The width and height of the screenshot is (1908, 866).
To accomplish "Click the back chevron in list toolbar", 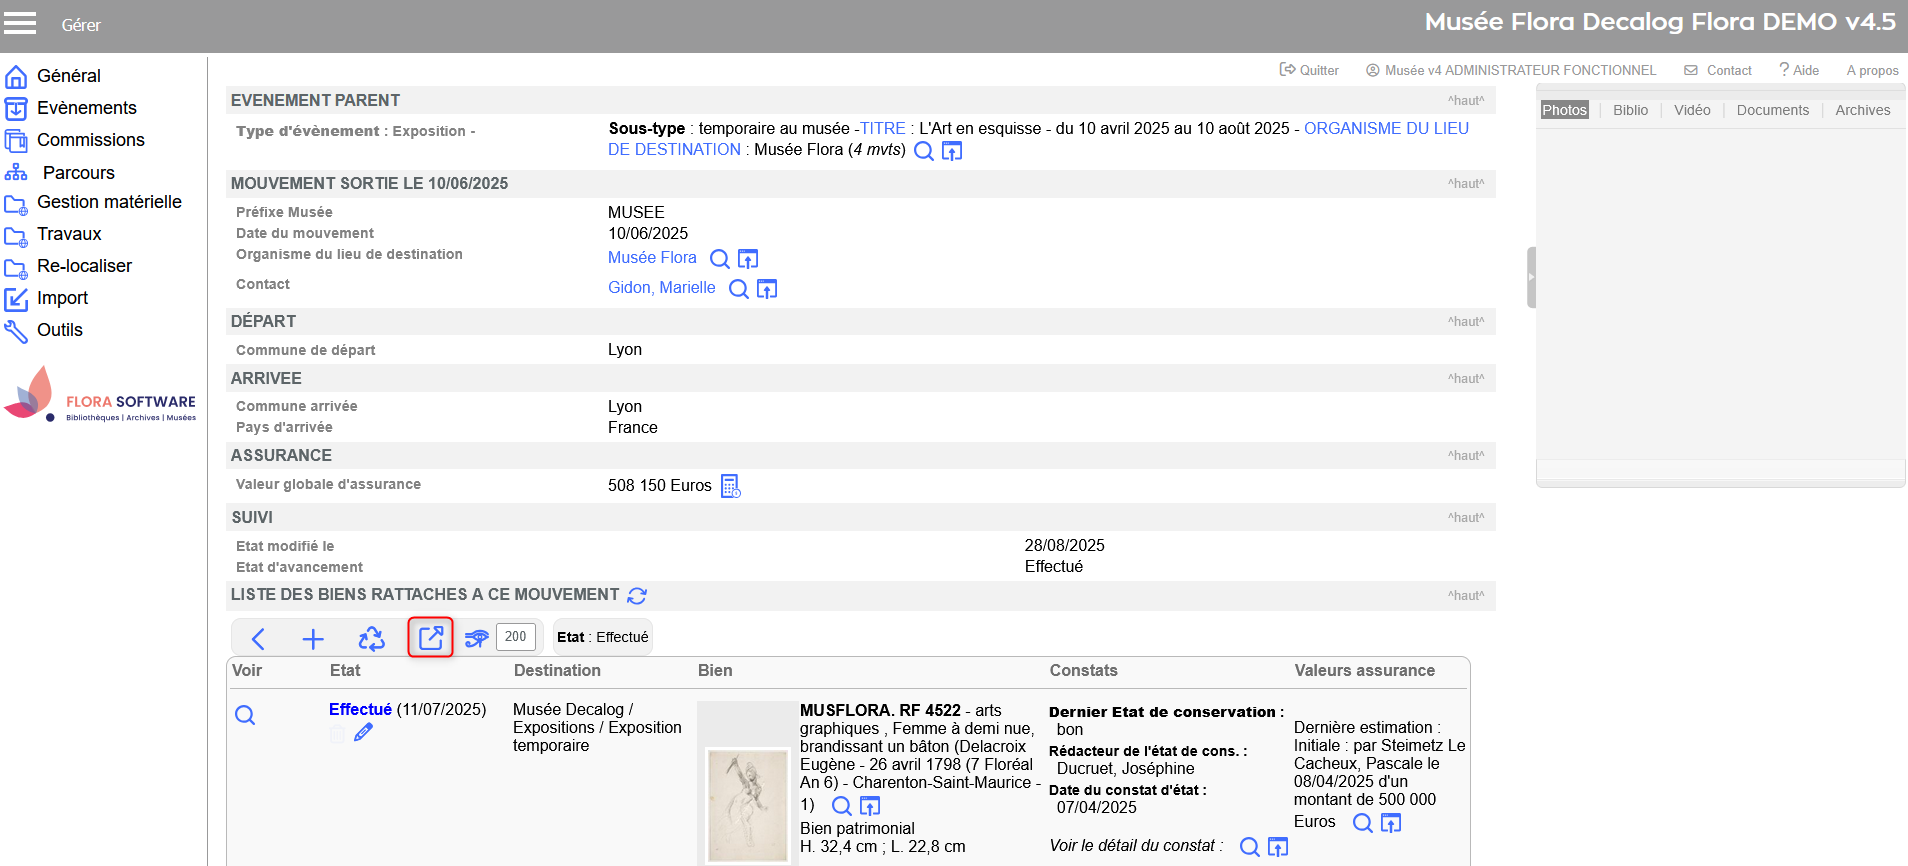I will [x=258, y=639].
